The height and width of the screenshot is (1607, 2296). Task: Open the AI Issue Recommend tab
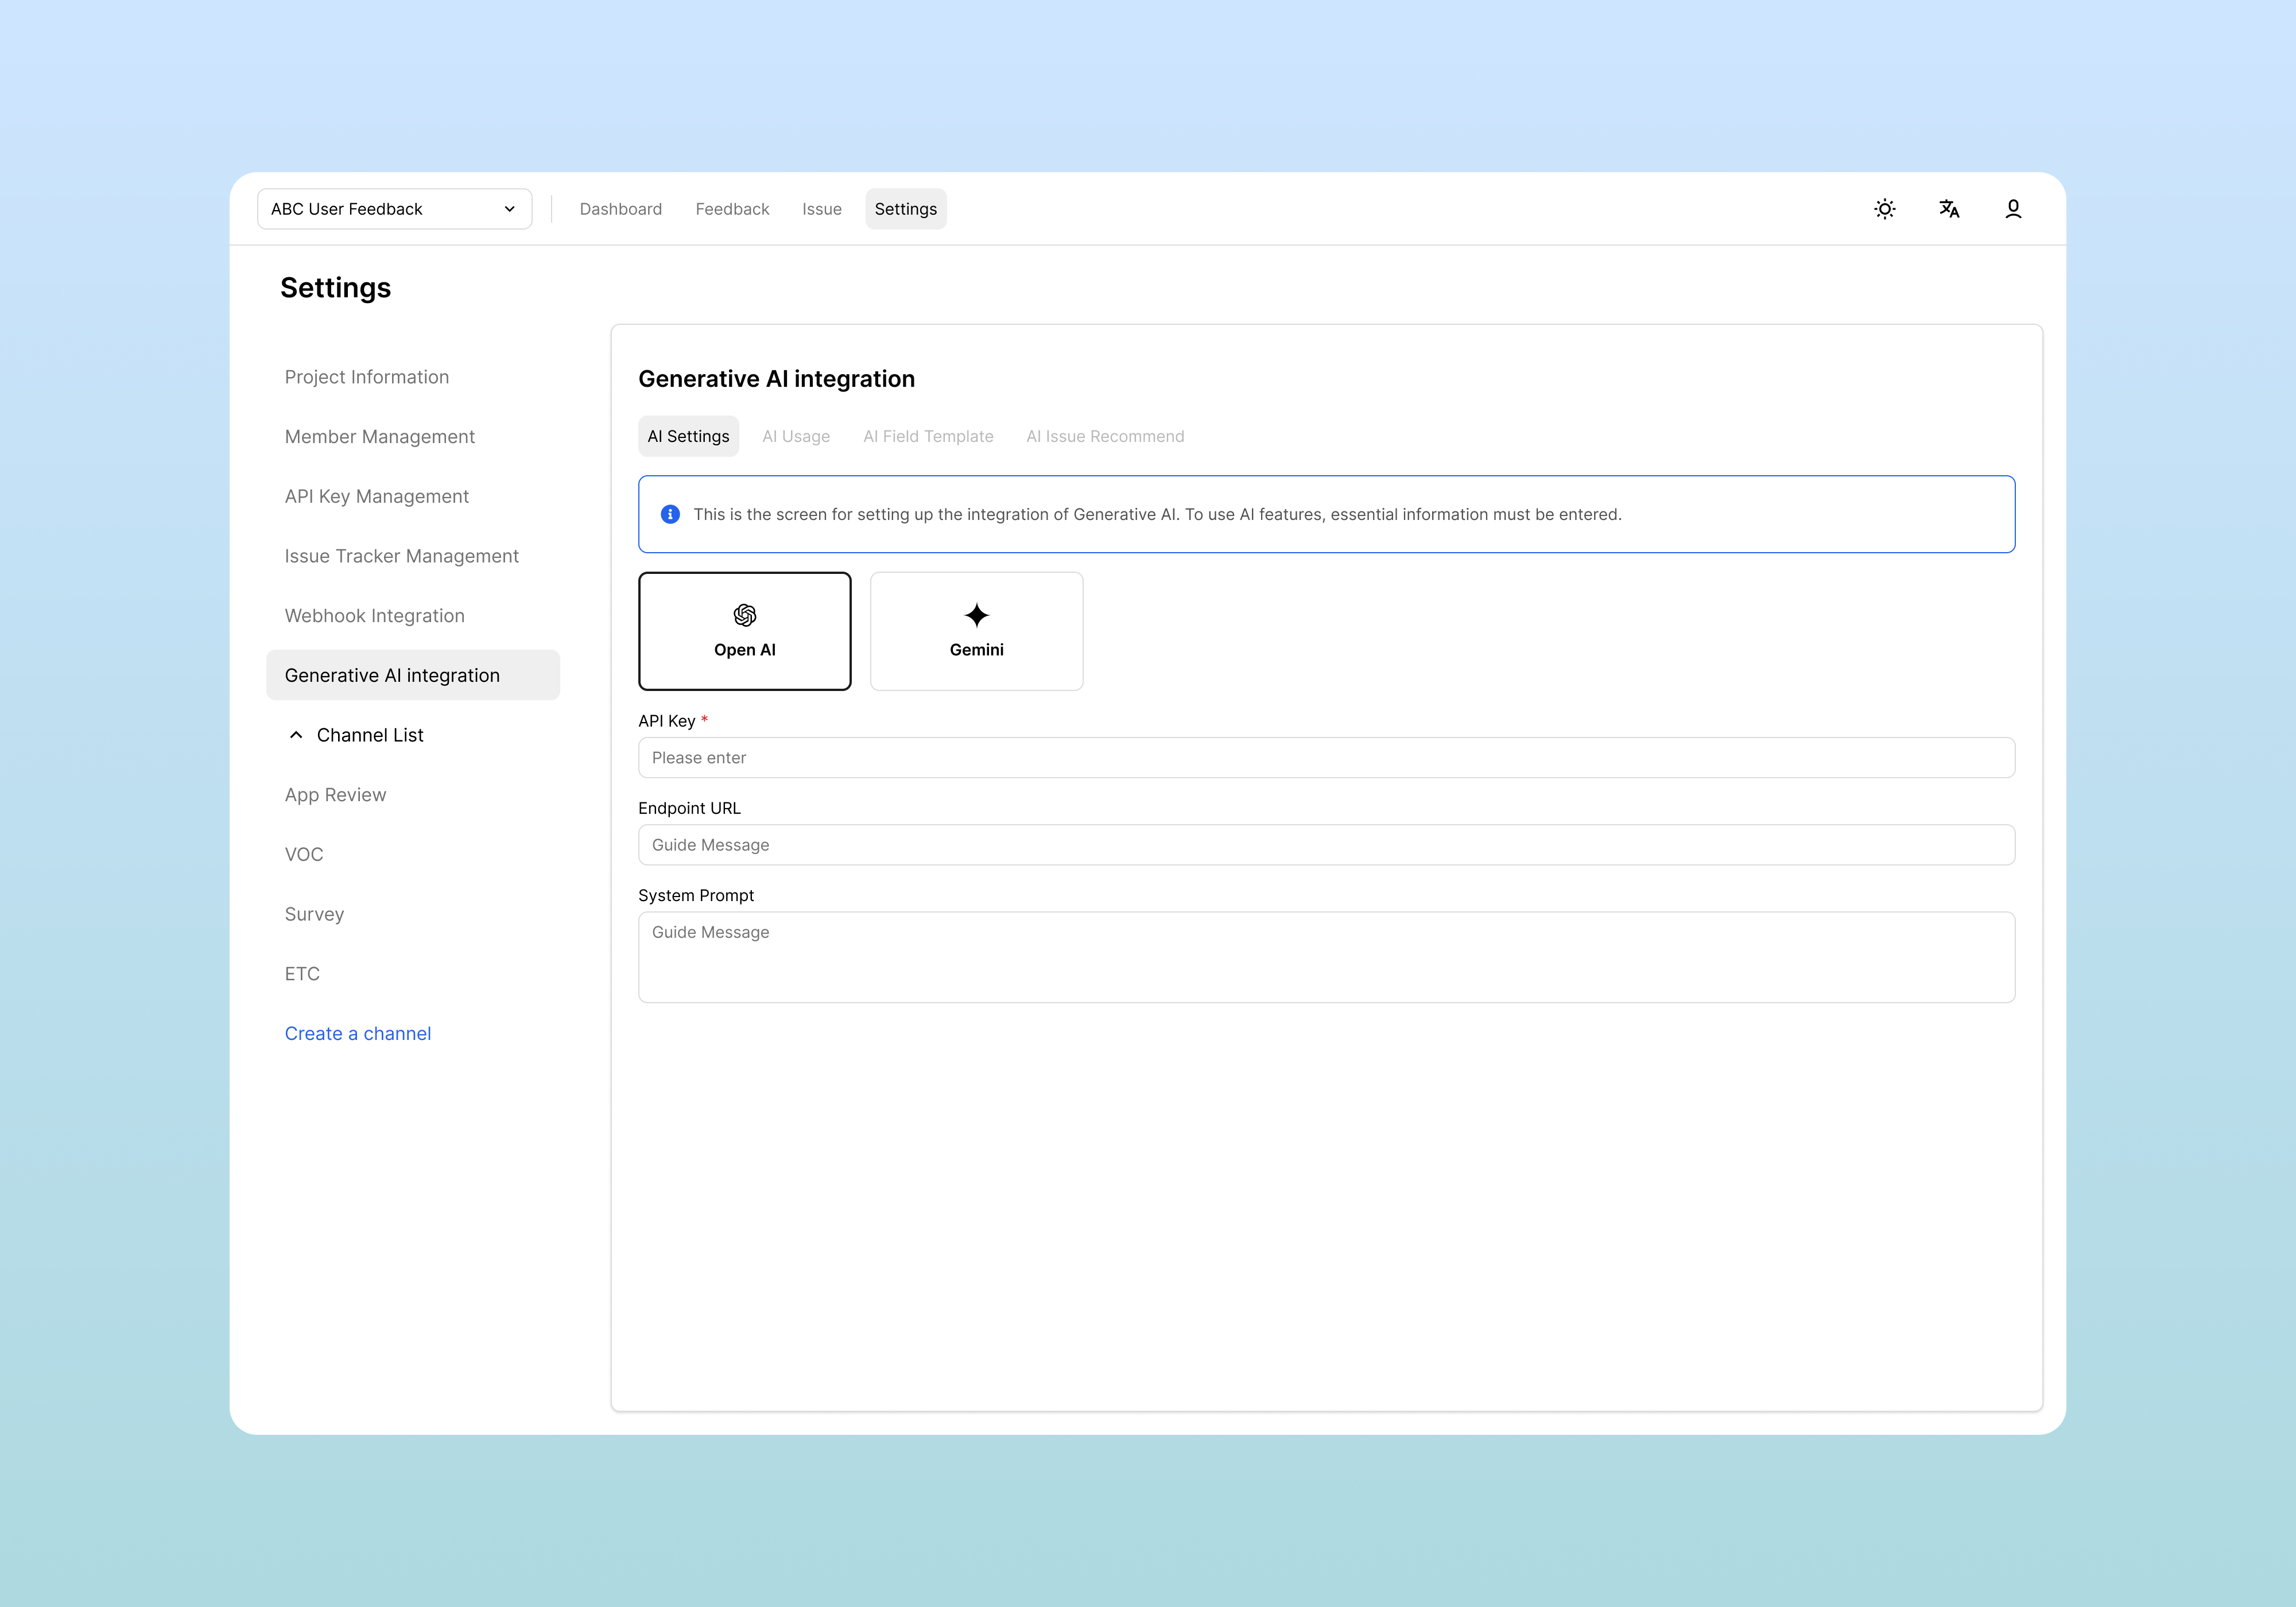coord(1105,436)
